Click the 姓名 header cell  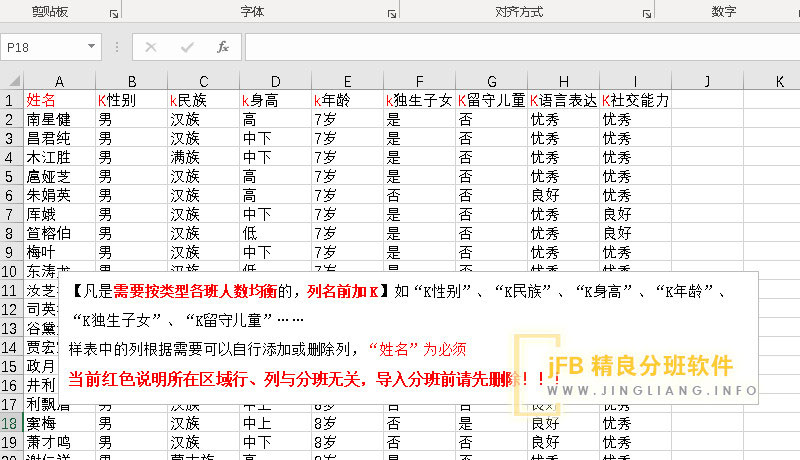(x=59, y=100)
